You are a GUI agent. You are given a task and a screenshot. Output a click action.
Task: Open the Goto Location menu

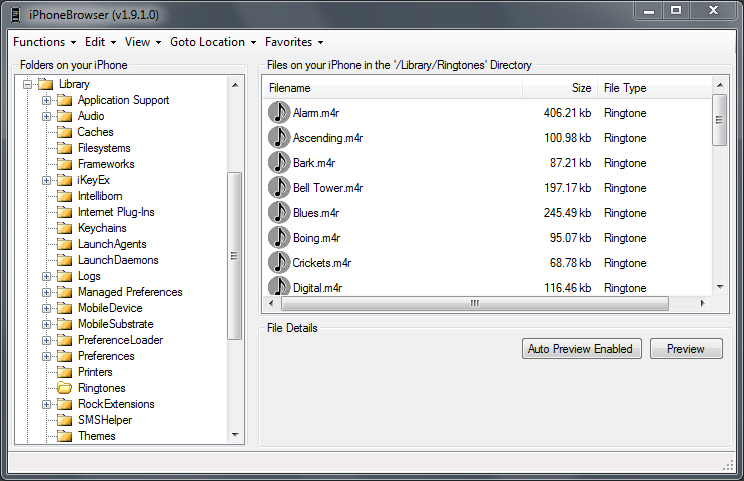[213, 42]
